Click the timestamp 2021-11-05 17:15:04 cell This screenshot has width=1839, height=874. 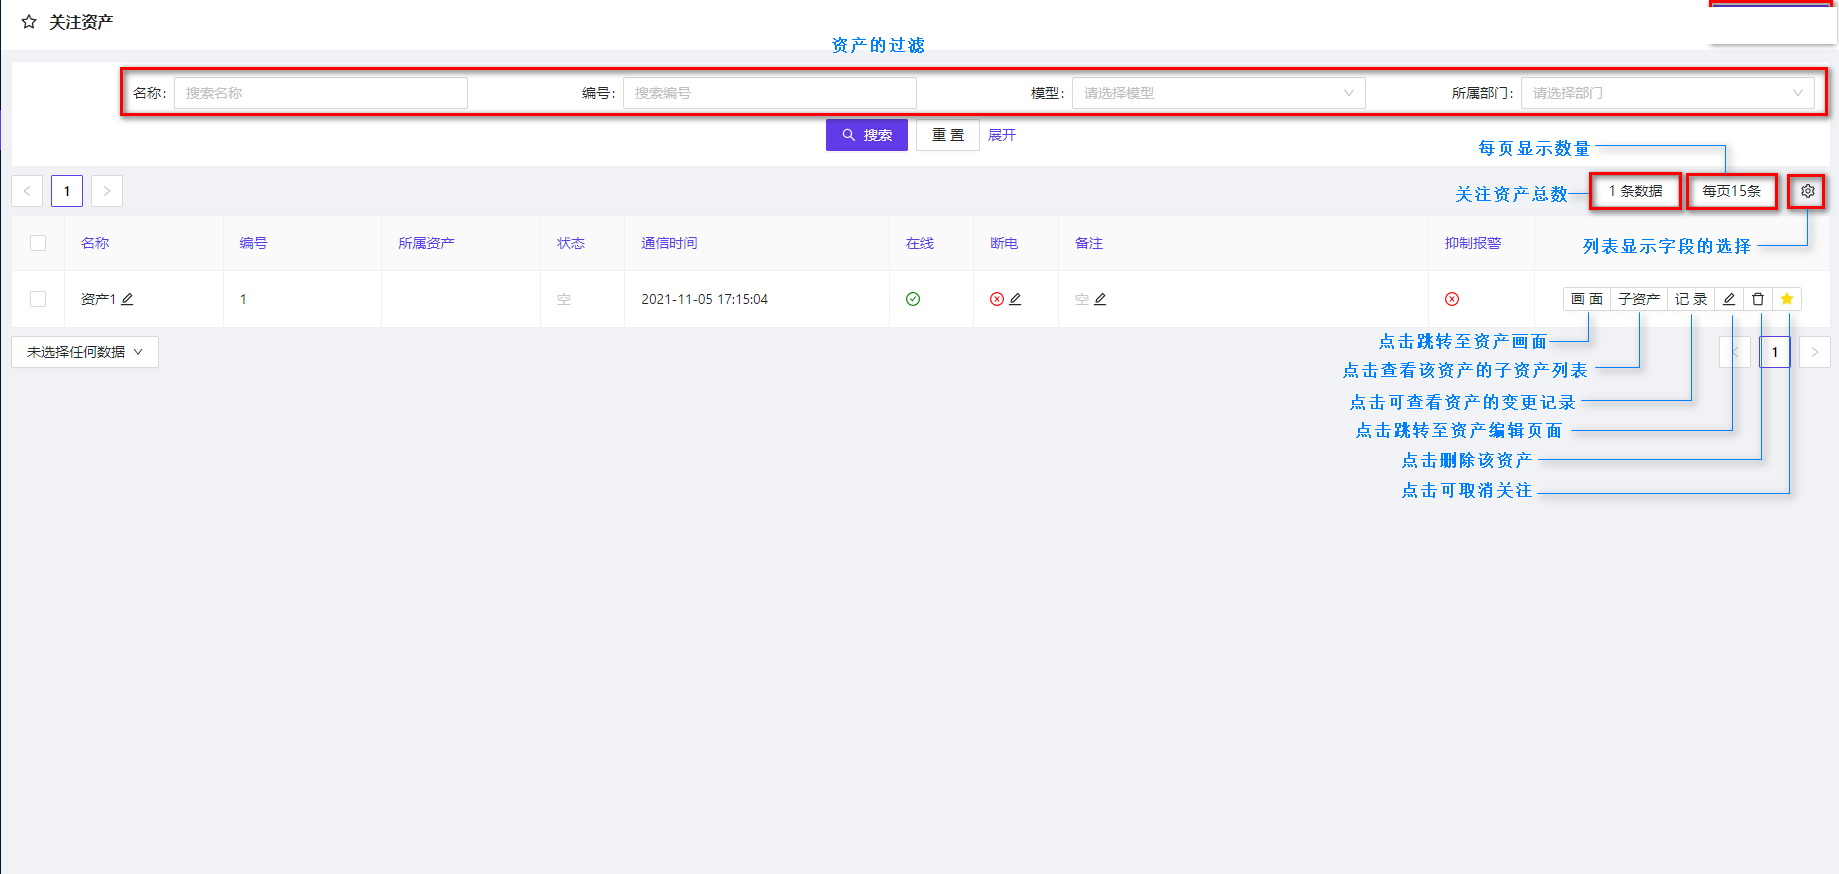click(704, 299)
